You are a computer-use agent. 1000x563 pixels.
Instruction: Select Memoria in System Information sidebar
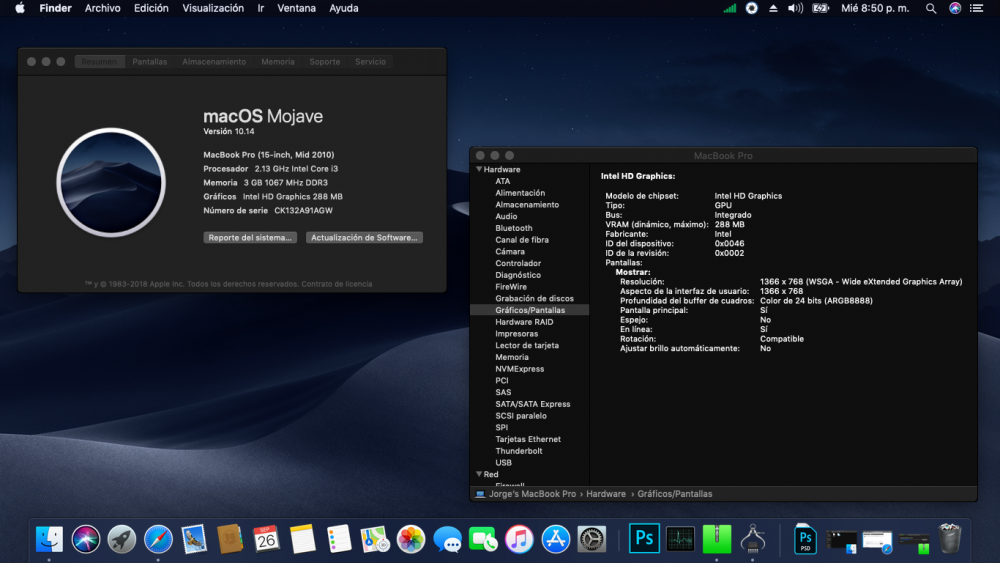(512, 357)
